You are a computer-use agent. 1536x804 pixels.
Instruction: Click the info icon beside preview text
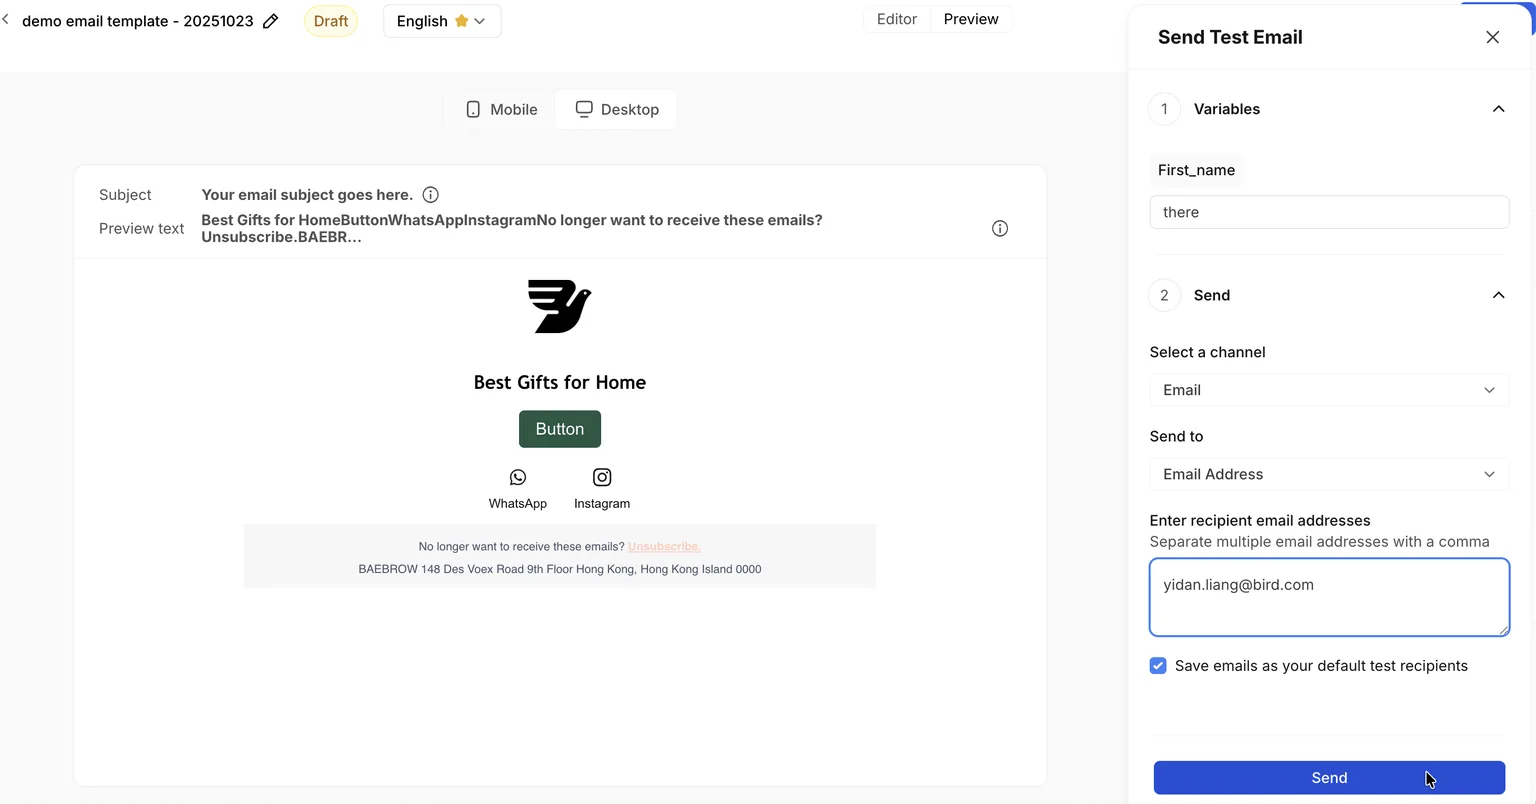pyautogui.click(x=999, y=228)
